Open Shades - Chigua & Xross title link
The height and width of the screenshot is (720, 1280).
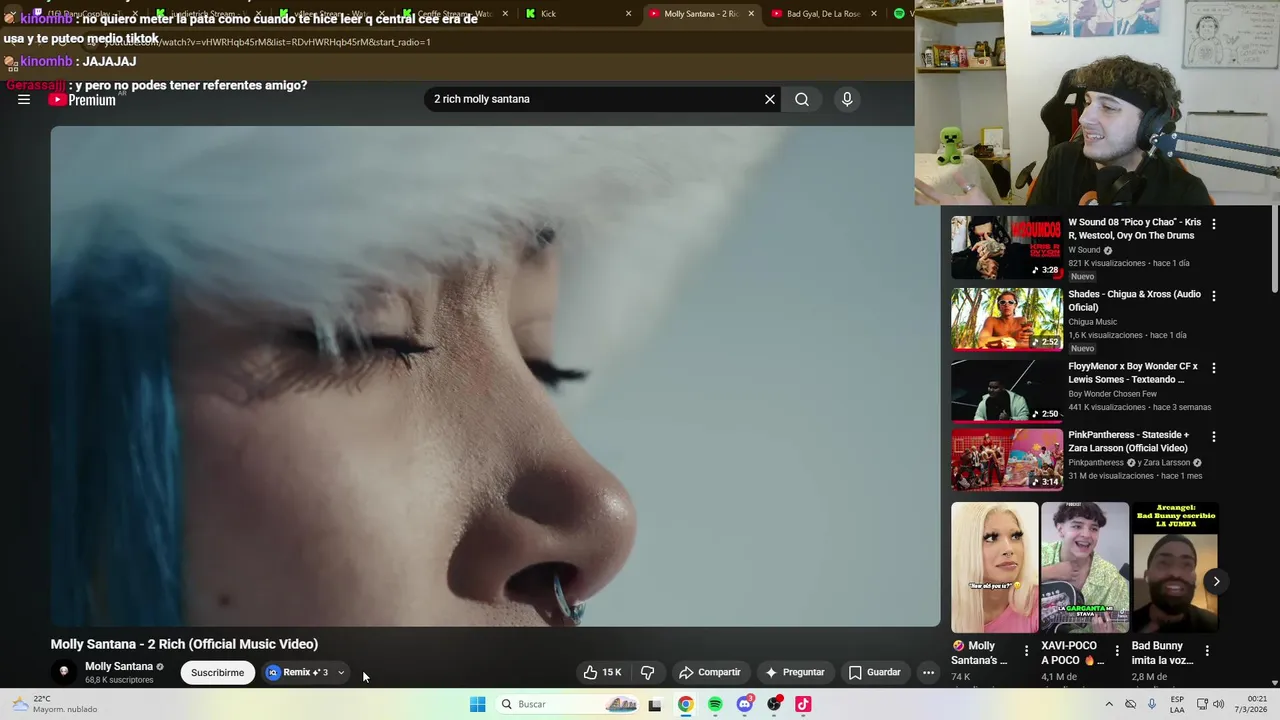[x=1135, y=301]
